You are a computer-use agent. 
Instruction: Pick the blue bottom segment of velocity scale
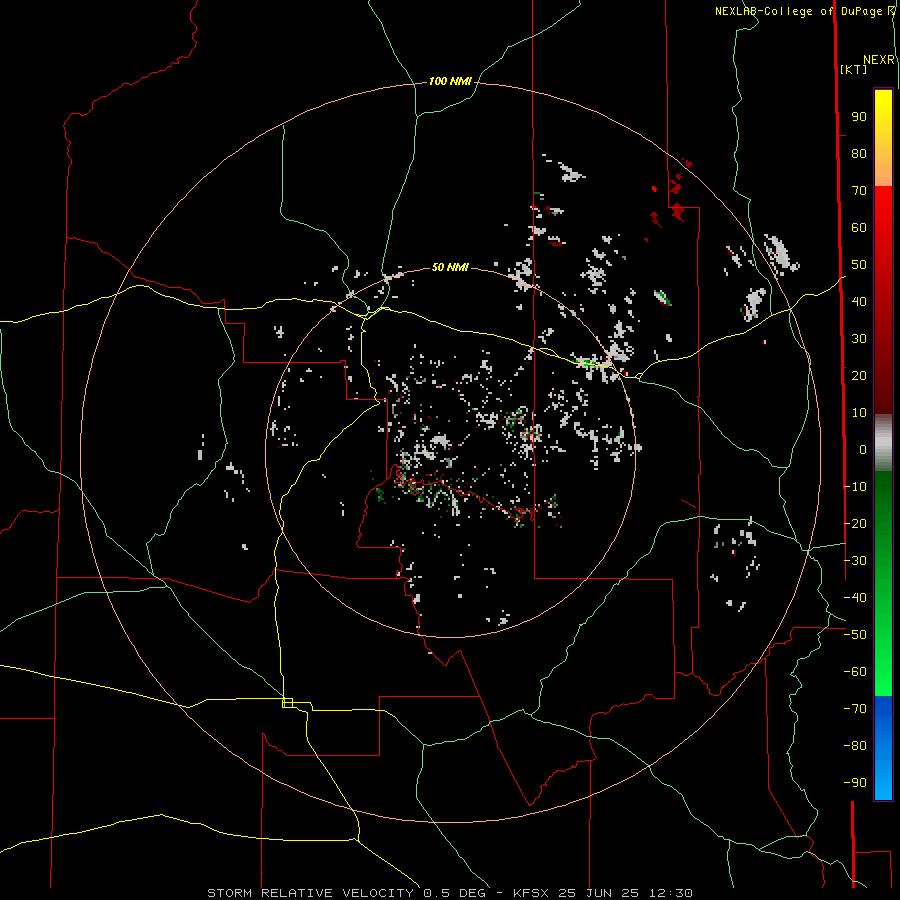[x=883, y=748]
